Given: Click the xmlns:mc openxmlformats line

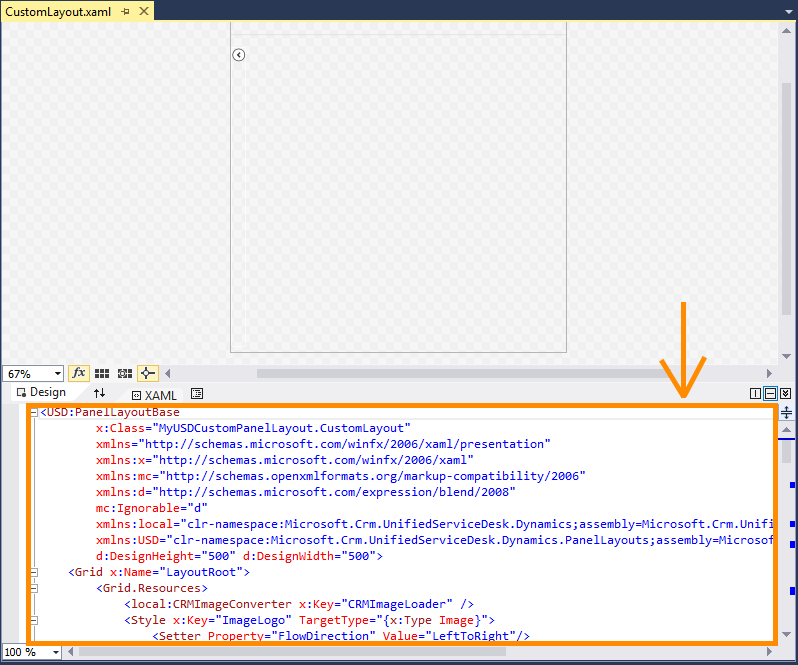Looking at the screenshot, I should (340, 476).
